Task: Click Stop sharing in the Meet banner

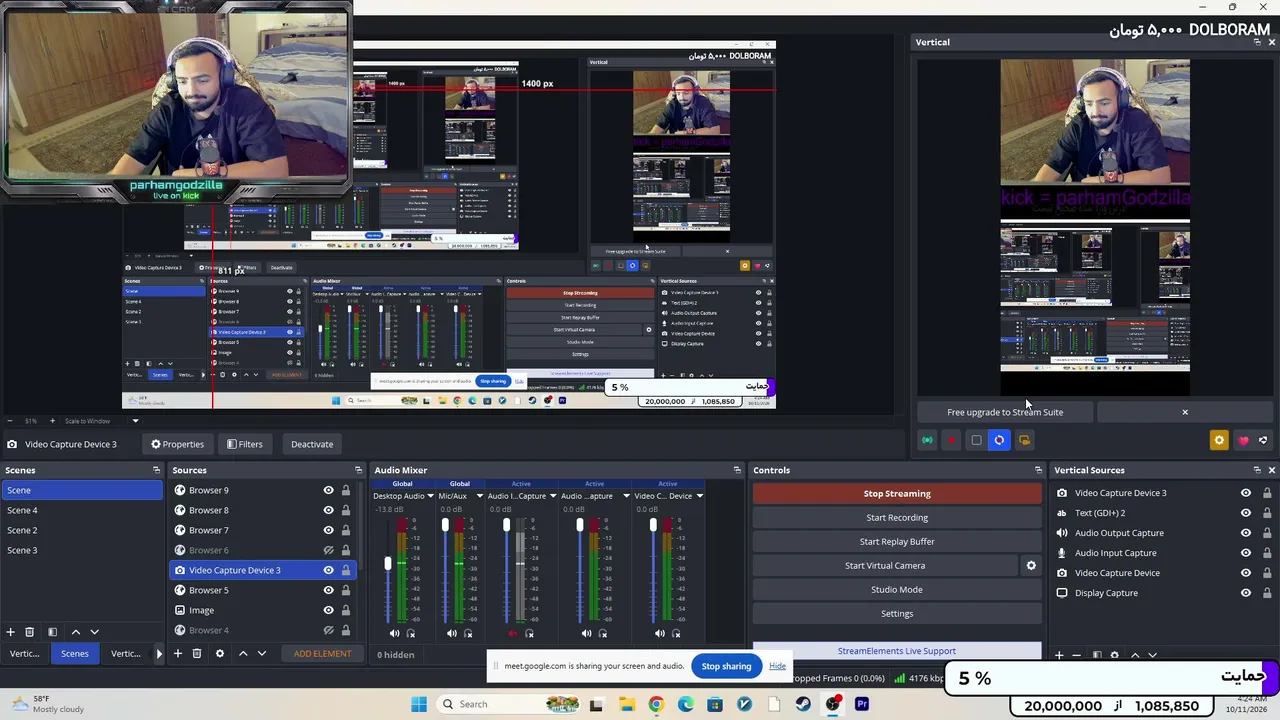Action: click(x=726, y=666)
